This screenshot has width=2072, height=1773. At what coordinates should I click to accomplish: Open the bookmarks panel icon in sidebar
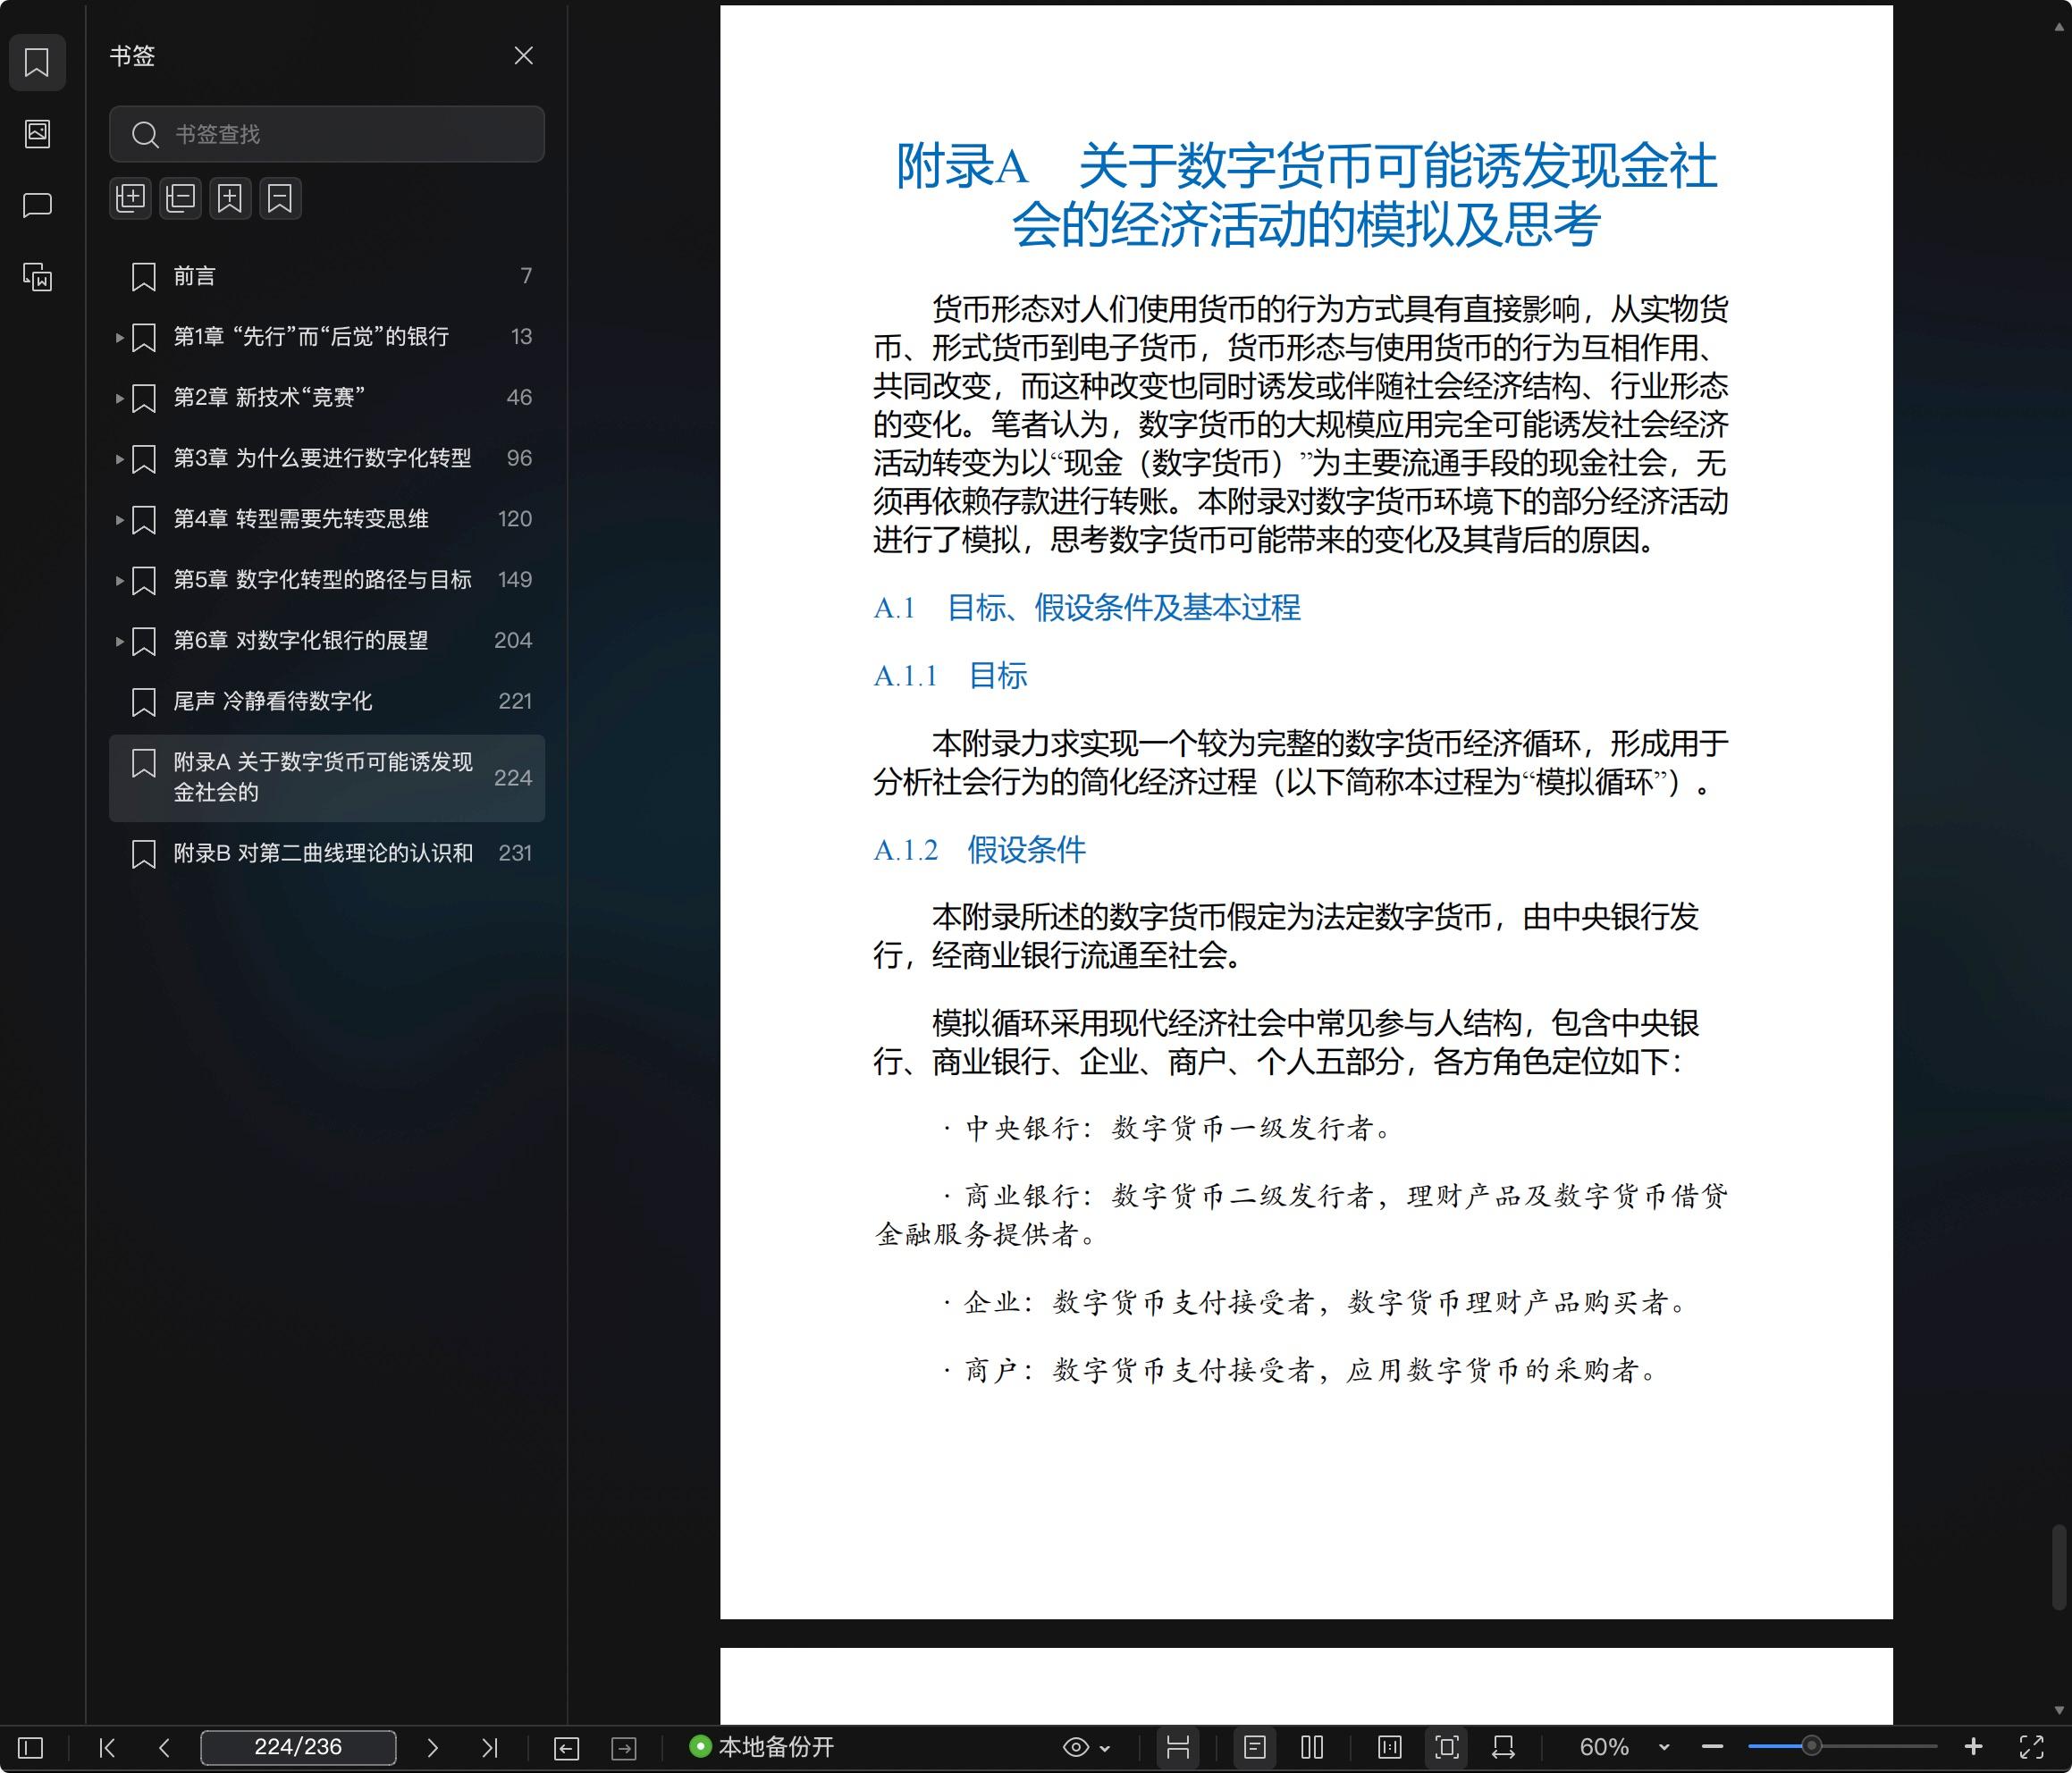(37, 62)
